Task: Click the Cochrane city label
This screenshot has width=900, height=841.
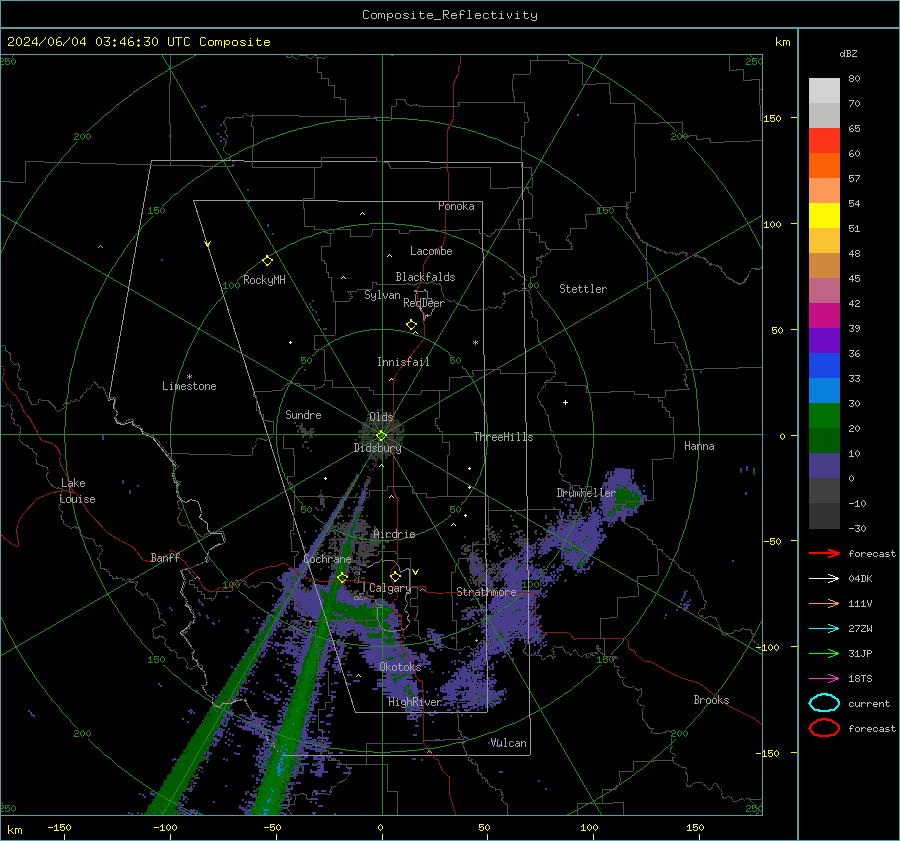Action: pyautogui.click(x=327, y=559)
